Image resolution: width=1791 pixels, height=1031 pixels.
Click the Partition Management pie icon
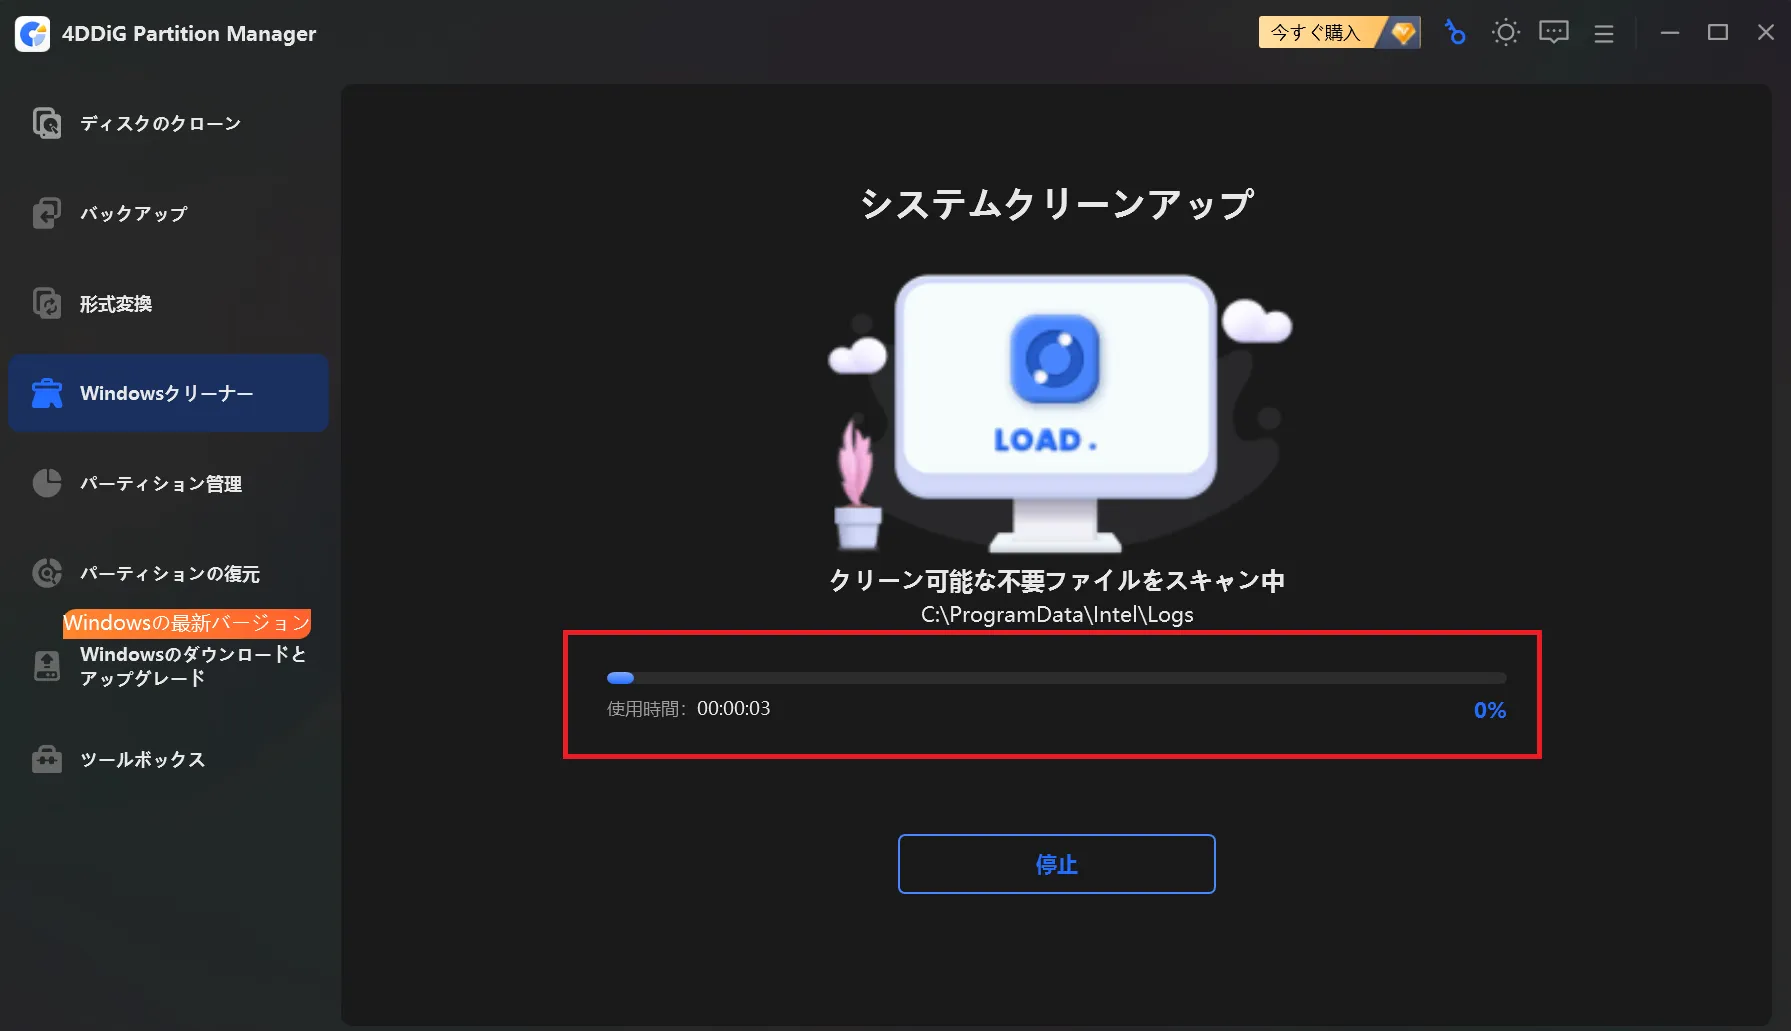tap(47, 483)
